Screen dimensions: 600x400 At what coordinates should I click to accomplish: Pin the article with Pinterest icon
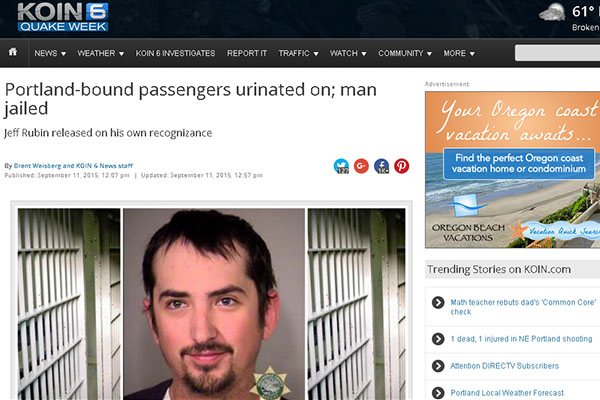click(401, 166)
